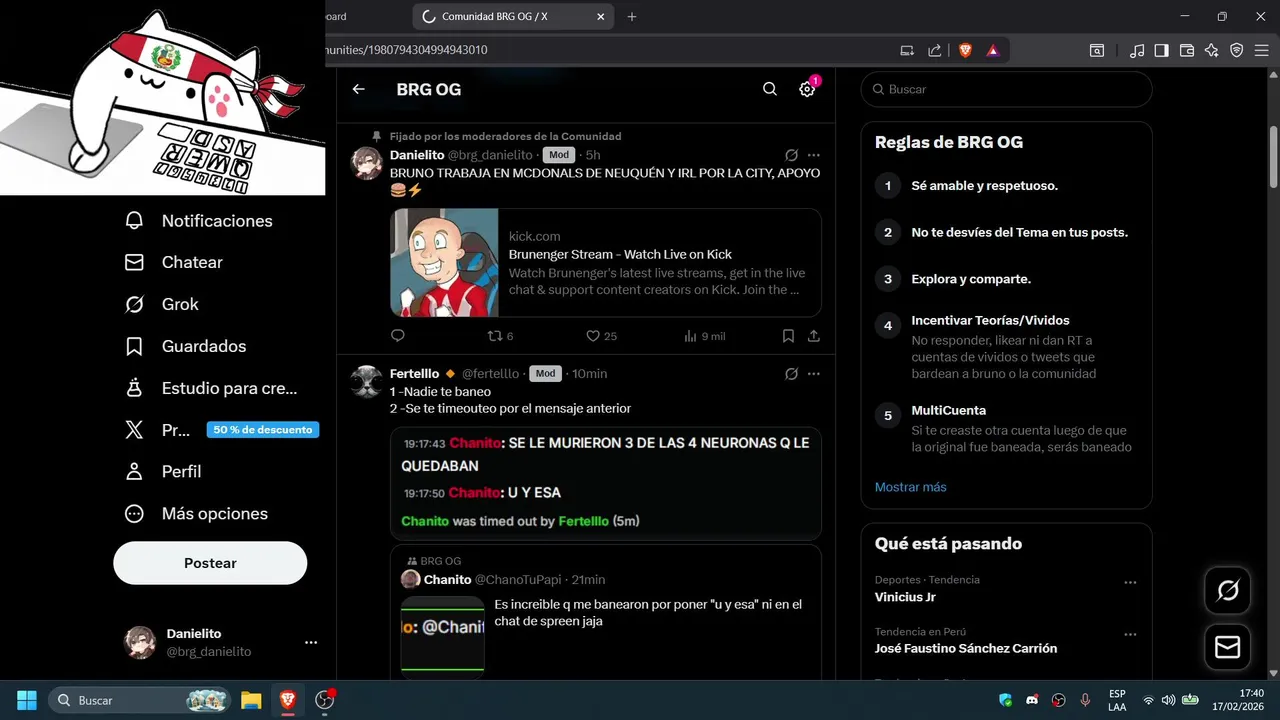Image resolution: width=1280 pixels, height=720 pixels.
Task: Open the kick.com Brunenger Stream link card
Action: point(606,262)
